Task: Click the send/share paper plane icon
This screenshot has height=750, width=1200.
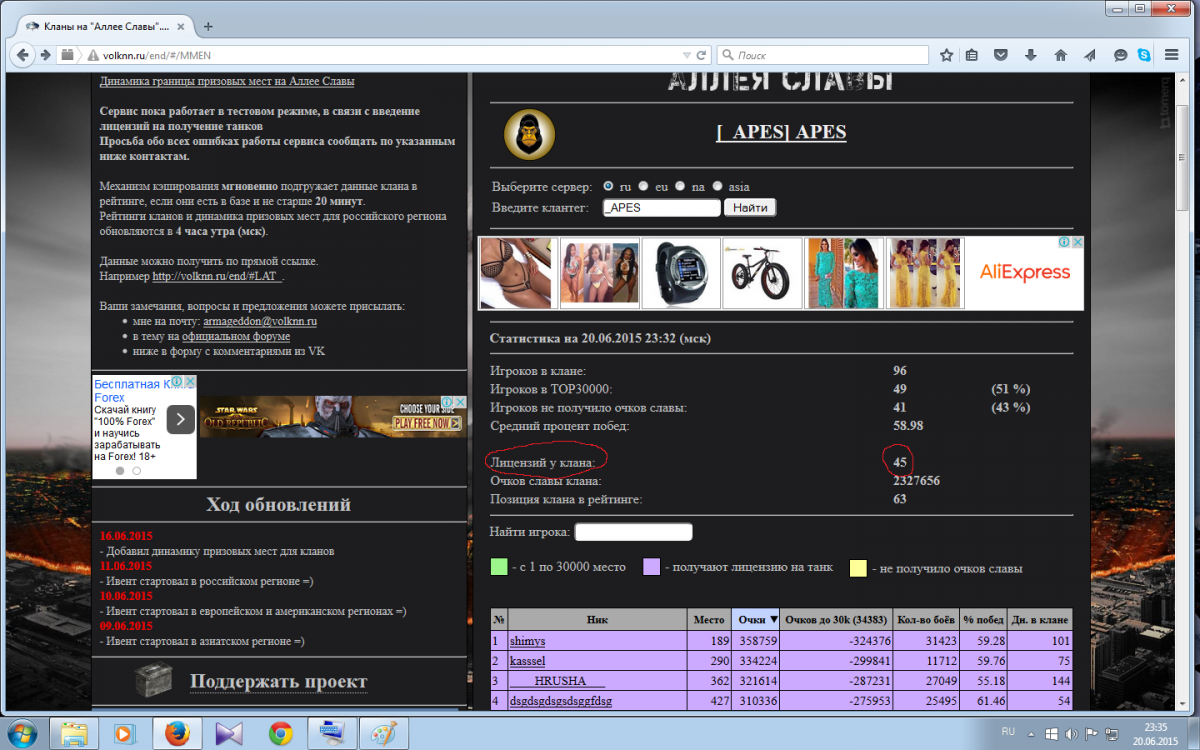Action: pyautogui.click(x=1090, y=55)
